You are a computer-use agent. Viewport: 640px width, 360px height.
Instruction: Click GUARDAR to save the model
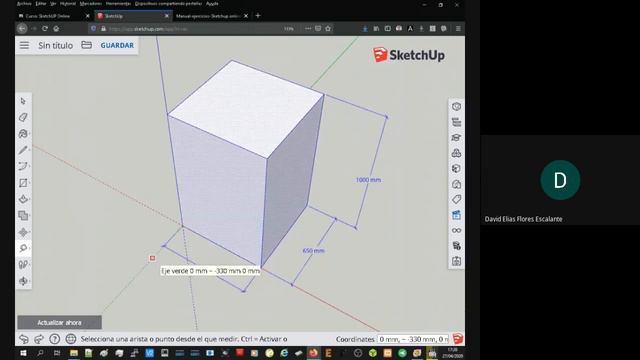tap(117, 45)
